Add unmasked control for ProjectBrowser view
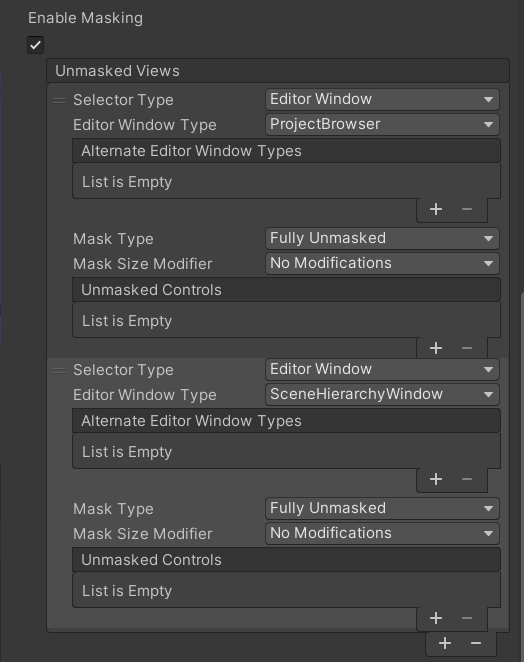The height and width of the screenshot is (662, 524). [436, 348]
